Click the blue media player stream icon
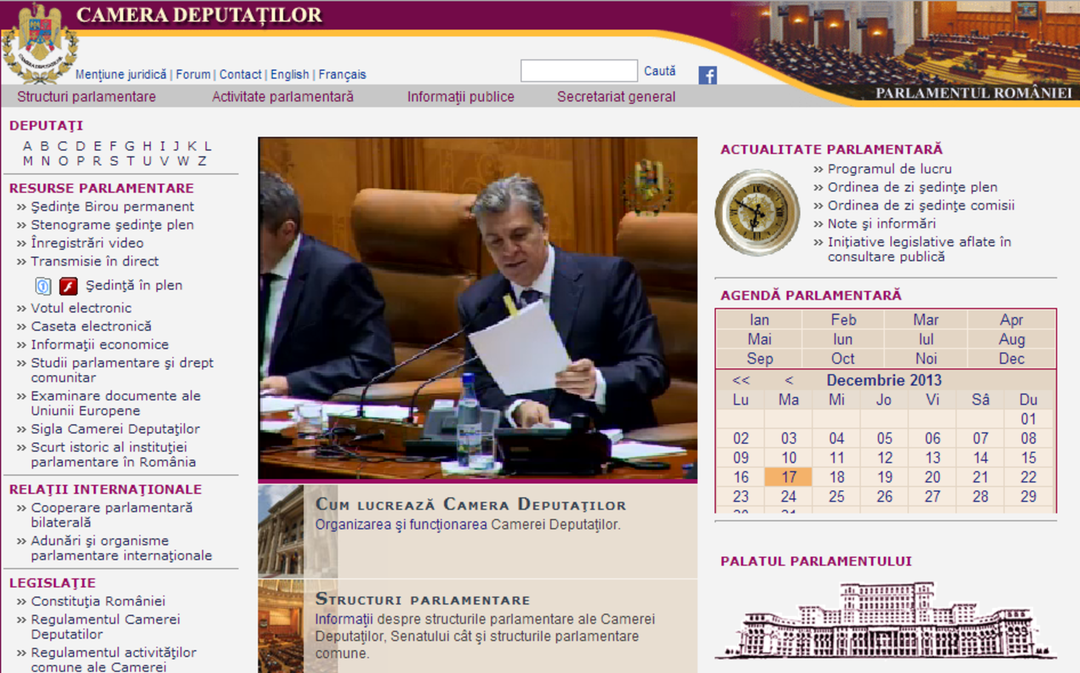 [x=43, y=286]
